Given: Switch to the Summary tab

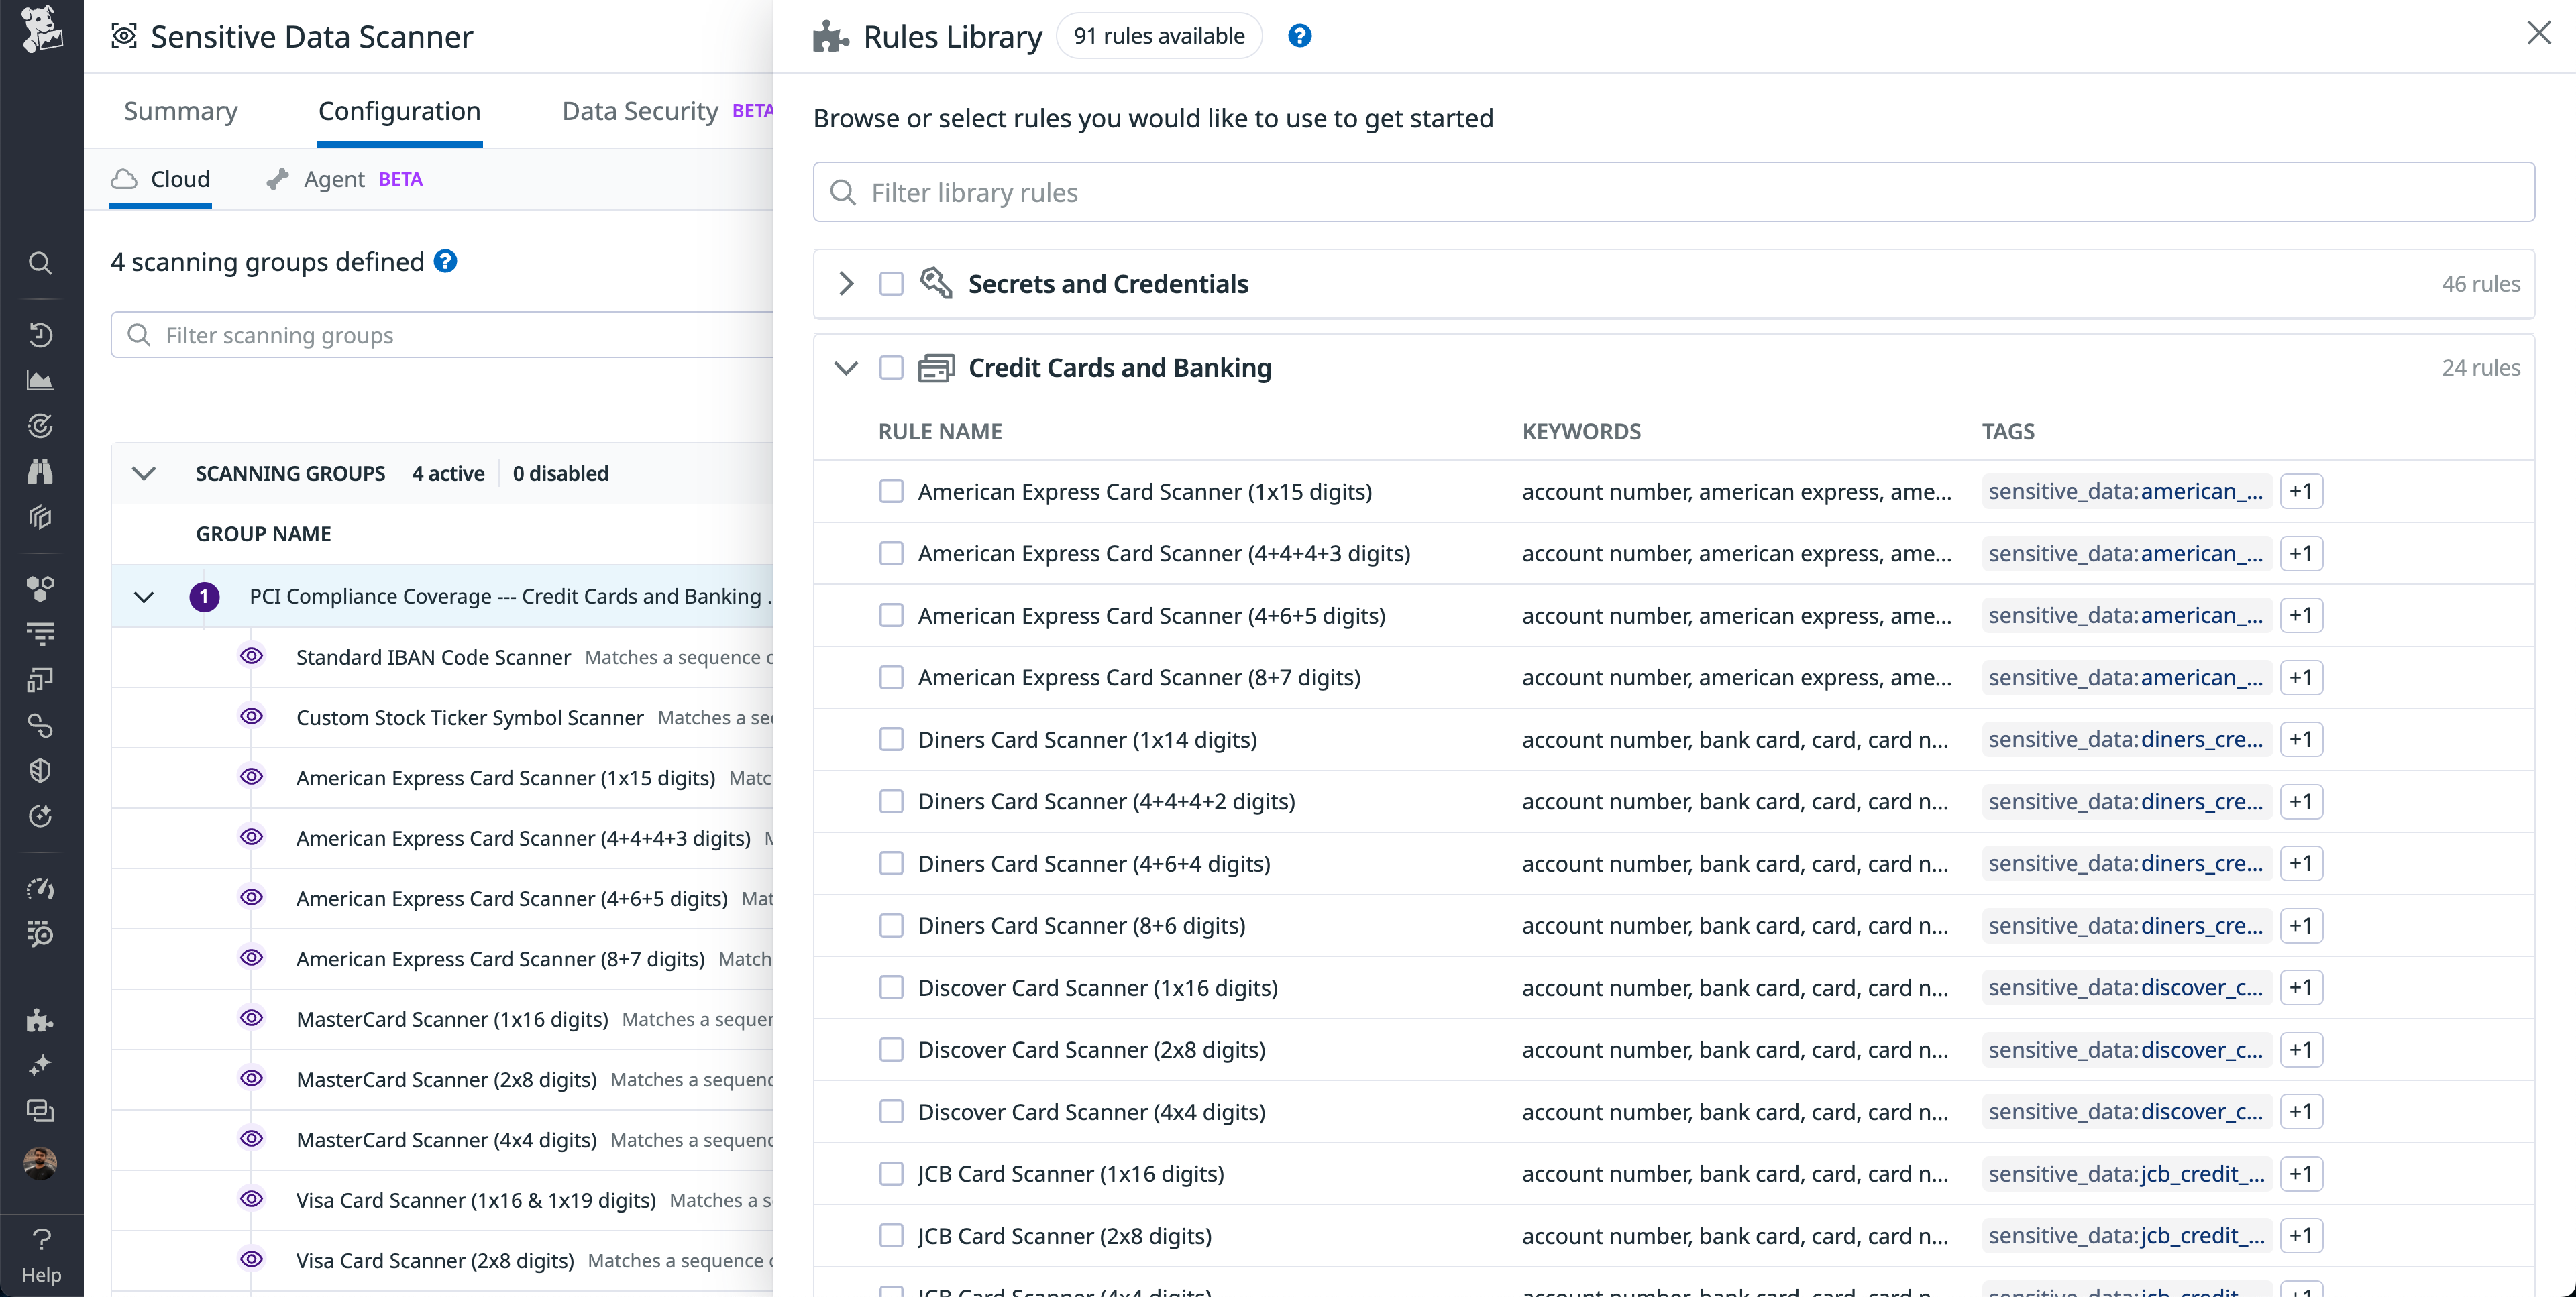Looking at the screenshot, I should (180, 111).
